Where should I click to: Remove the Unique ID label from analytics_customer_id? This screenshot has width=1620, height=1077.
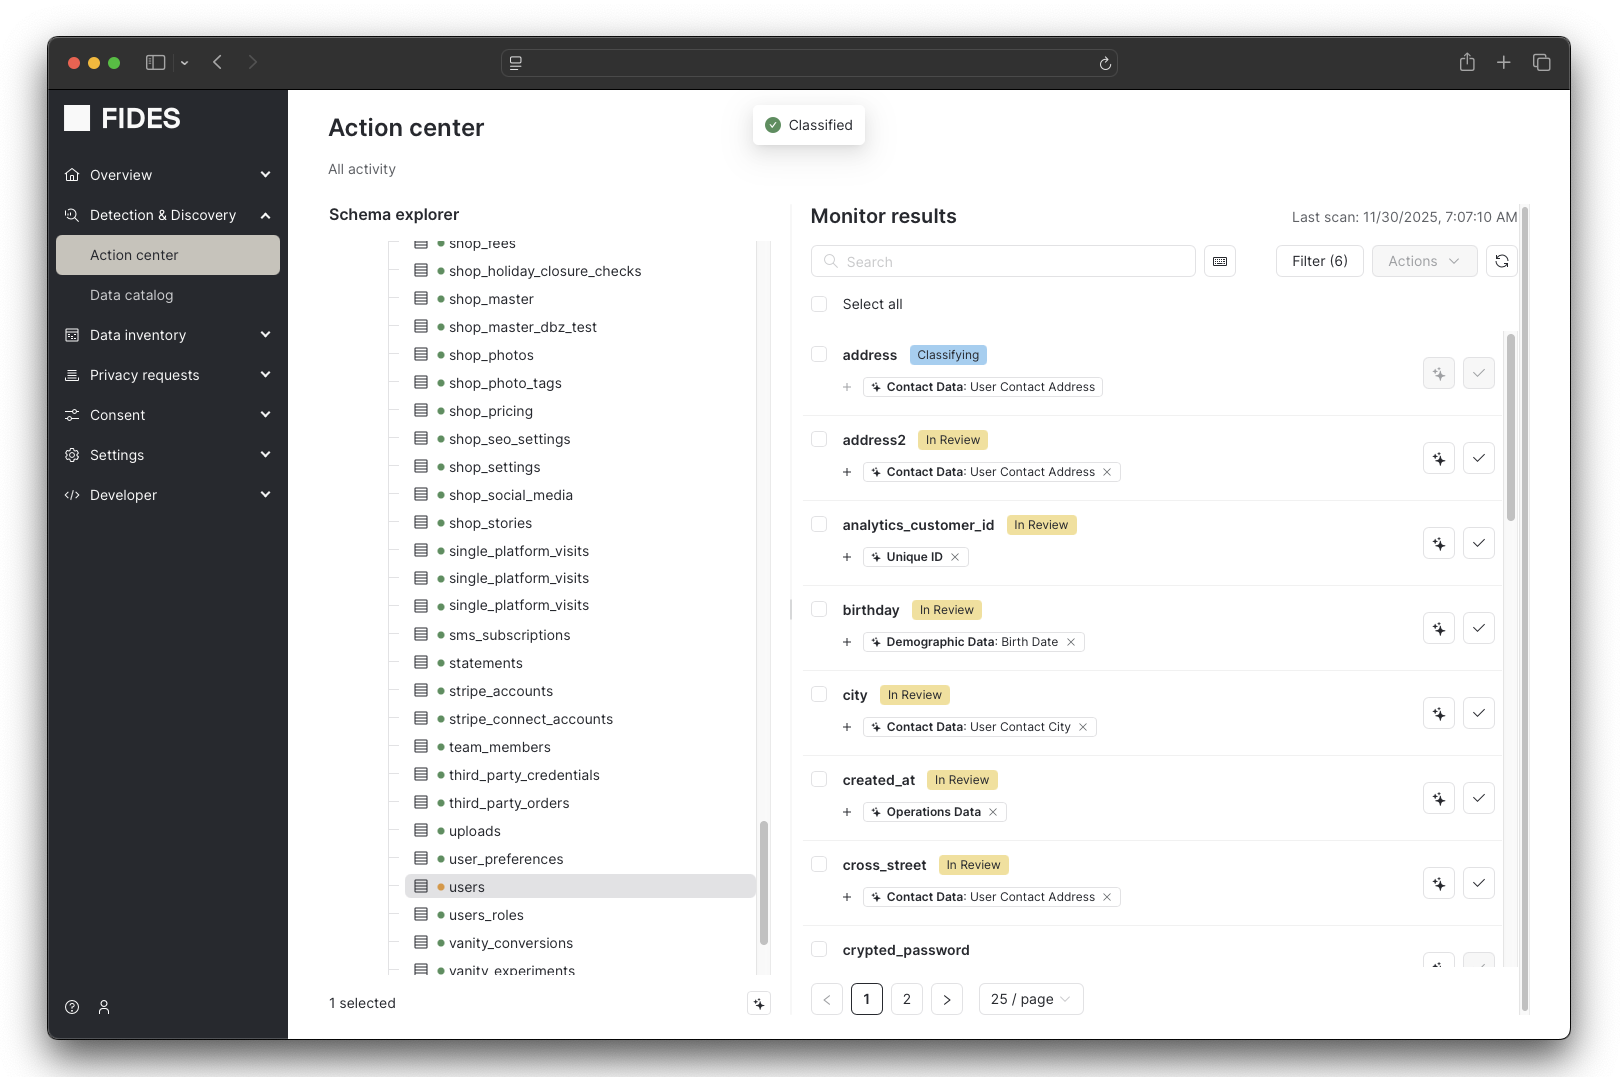coord(955,557)
